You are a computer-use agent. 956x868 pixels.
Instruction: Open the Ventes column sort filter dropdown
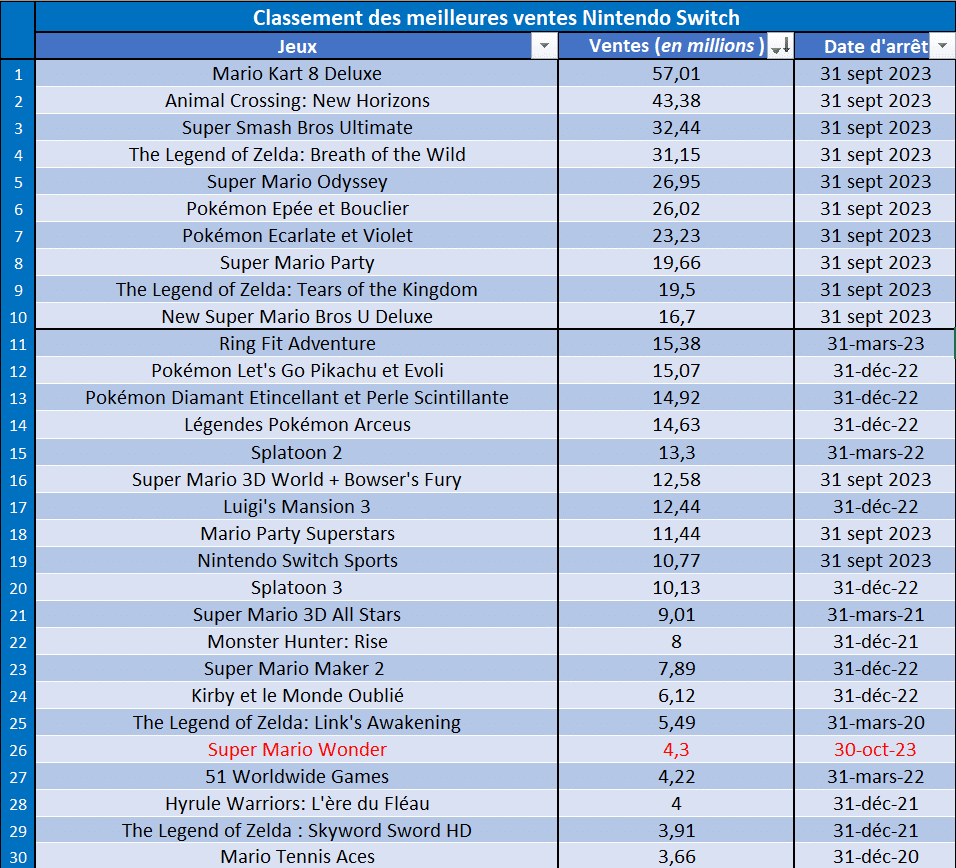point(780,46)
